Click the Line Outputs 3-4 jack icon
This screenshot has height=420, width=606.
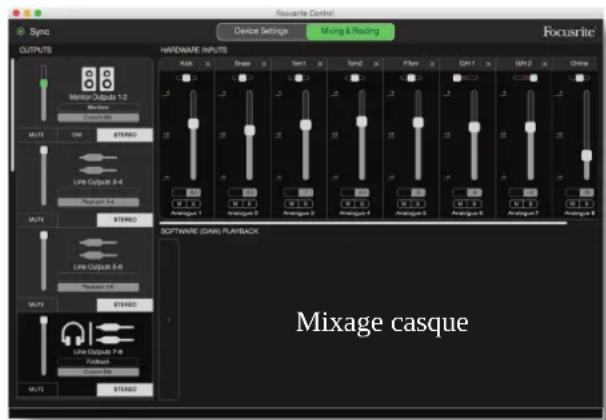(98, 164)
